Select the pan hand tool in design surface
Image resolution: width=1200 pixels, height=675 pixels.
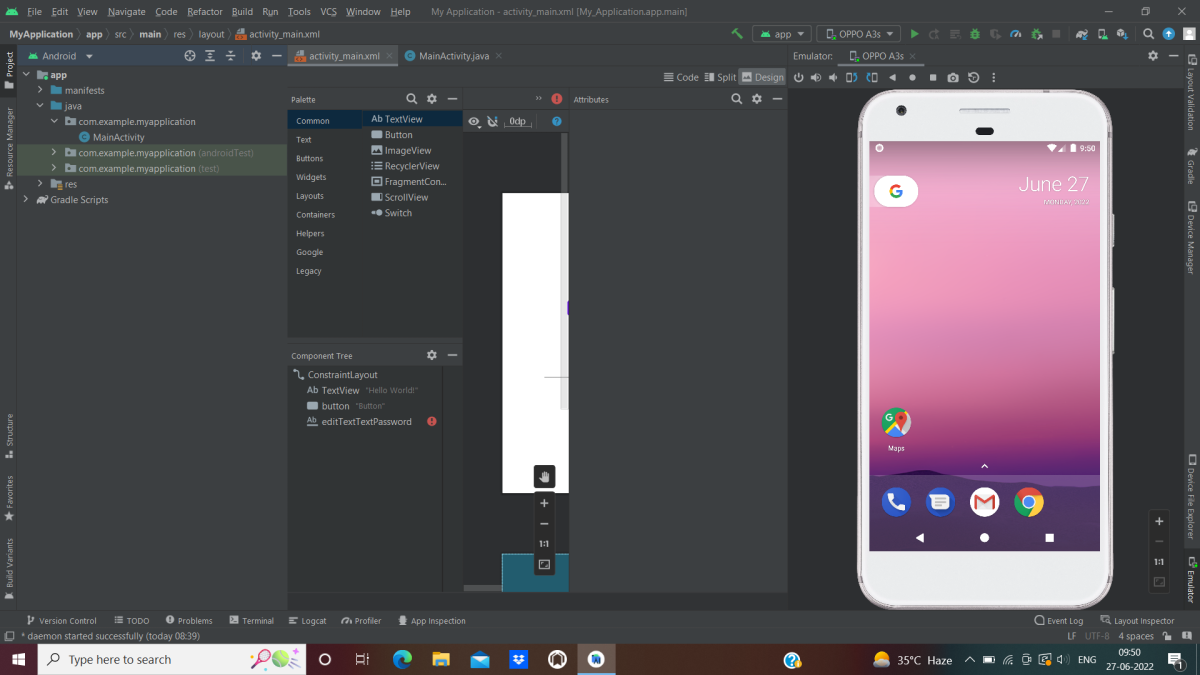pos(544,477)
